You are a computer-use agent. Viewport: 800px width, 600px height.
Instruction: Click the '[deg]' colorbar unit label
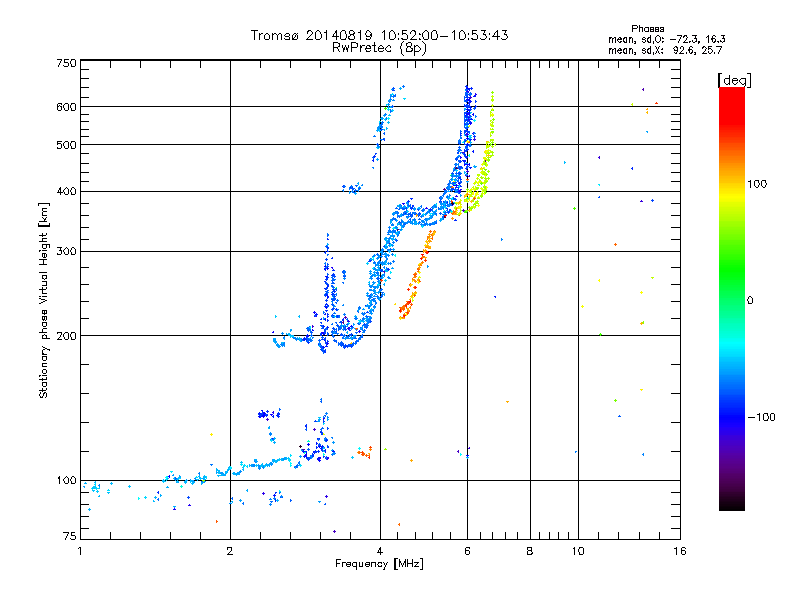click(x=734, y=80)
